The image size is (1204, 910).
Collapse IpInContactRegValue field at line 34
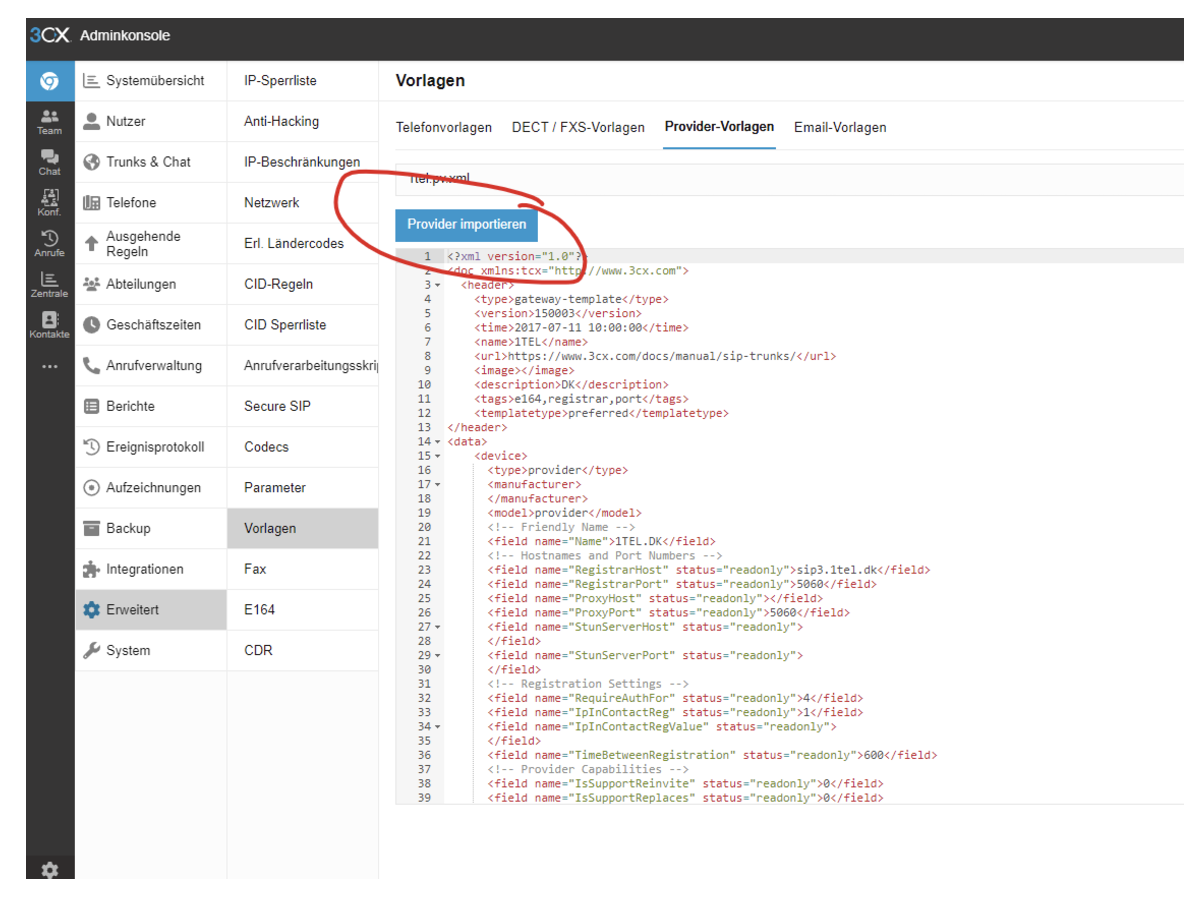438,726
